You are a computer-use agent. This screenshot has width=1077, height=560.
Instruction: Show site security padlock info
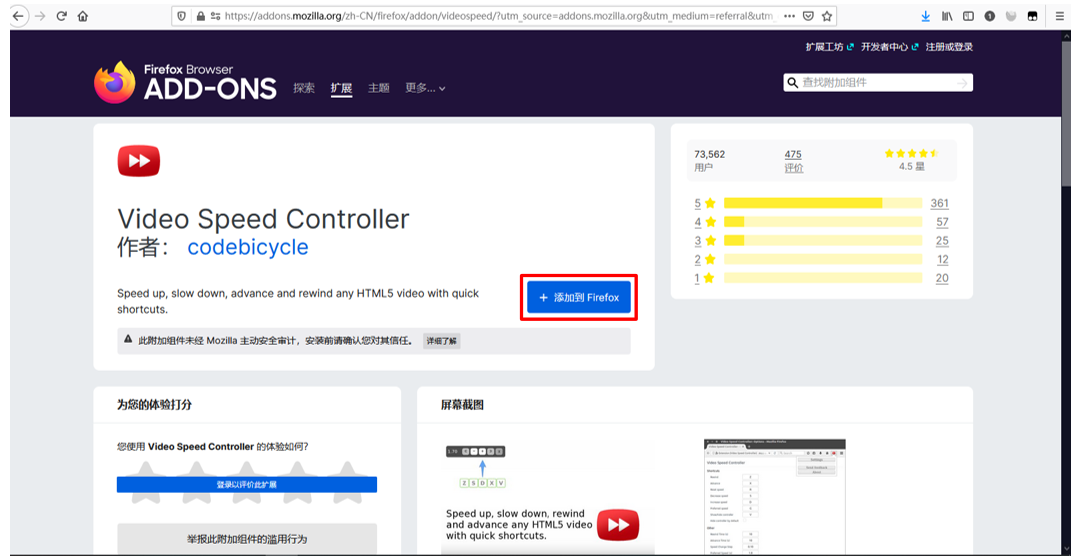click(x=201, y=16)
